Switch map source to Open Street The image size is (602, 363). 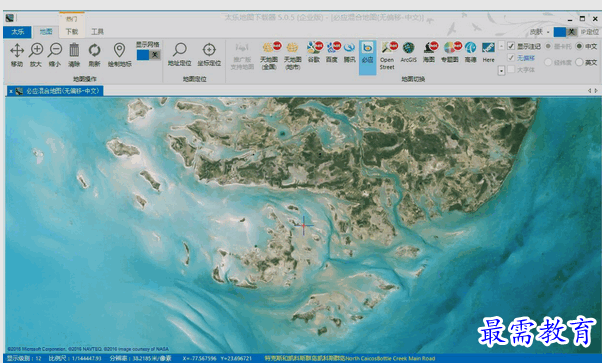387,56
